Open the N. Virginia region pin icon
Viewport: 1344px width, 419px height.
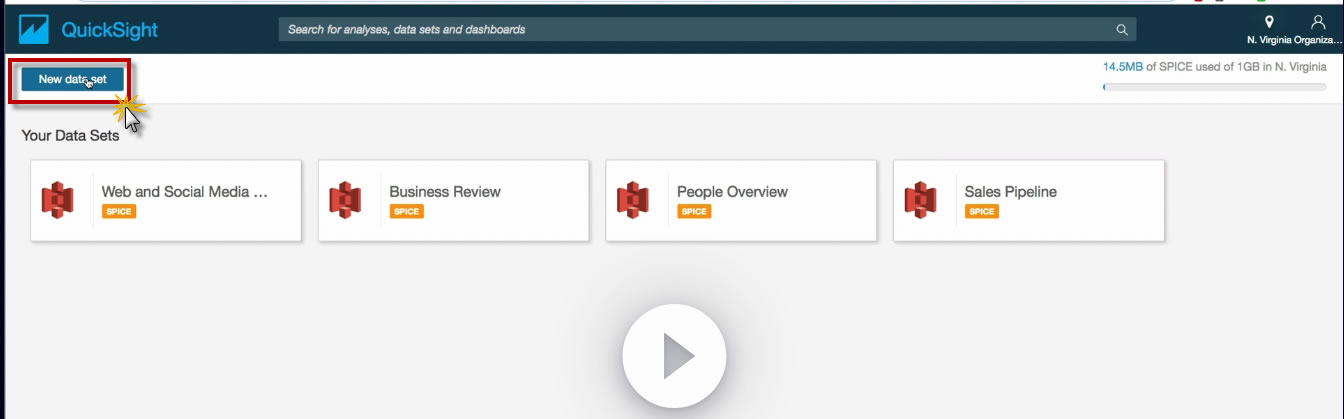(x=1269, y=21)
